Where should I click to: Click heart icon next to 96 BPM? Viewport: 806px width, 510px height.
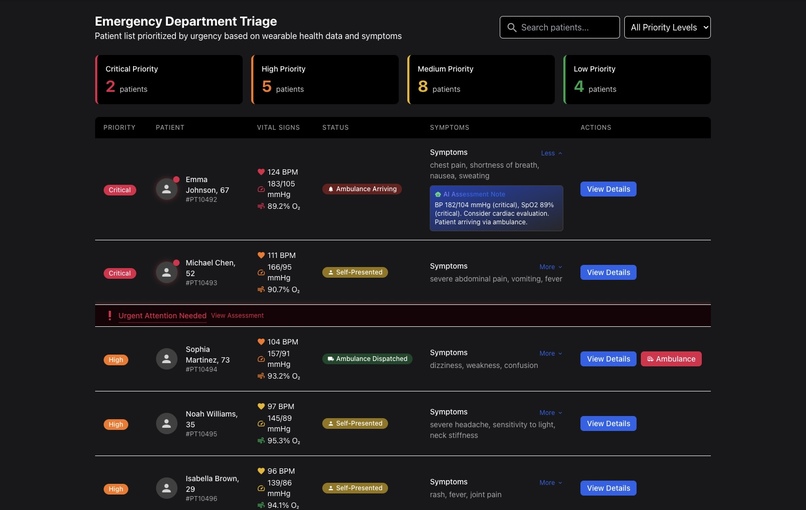pyautogui.click(x=261, y=471)
